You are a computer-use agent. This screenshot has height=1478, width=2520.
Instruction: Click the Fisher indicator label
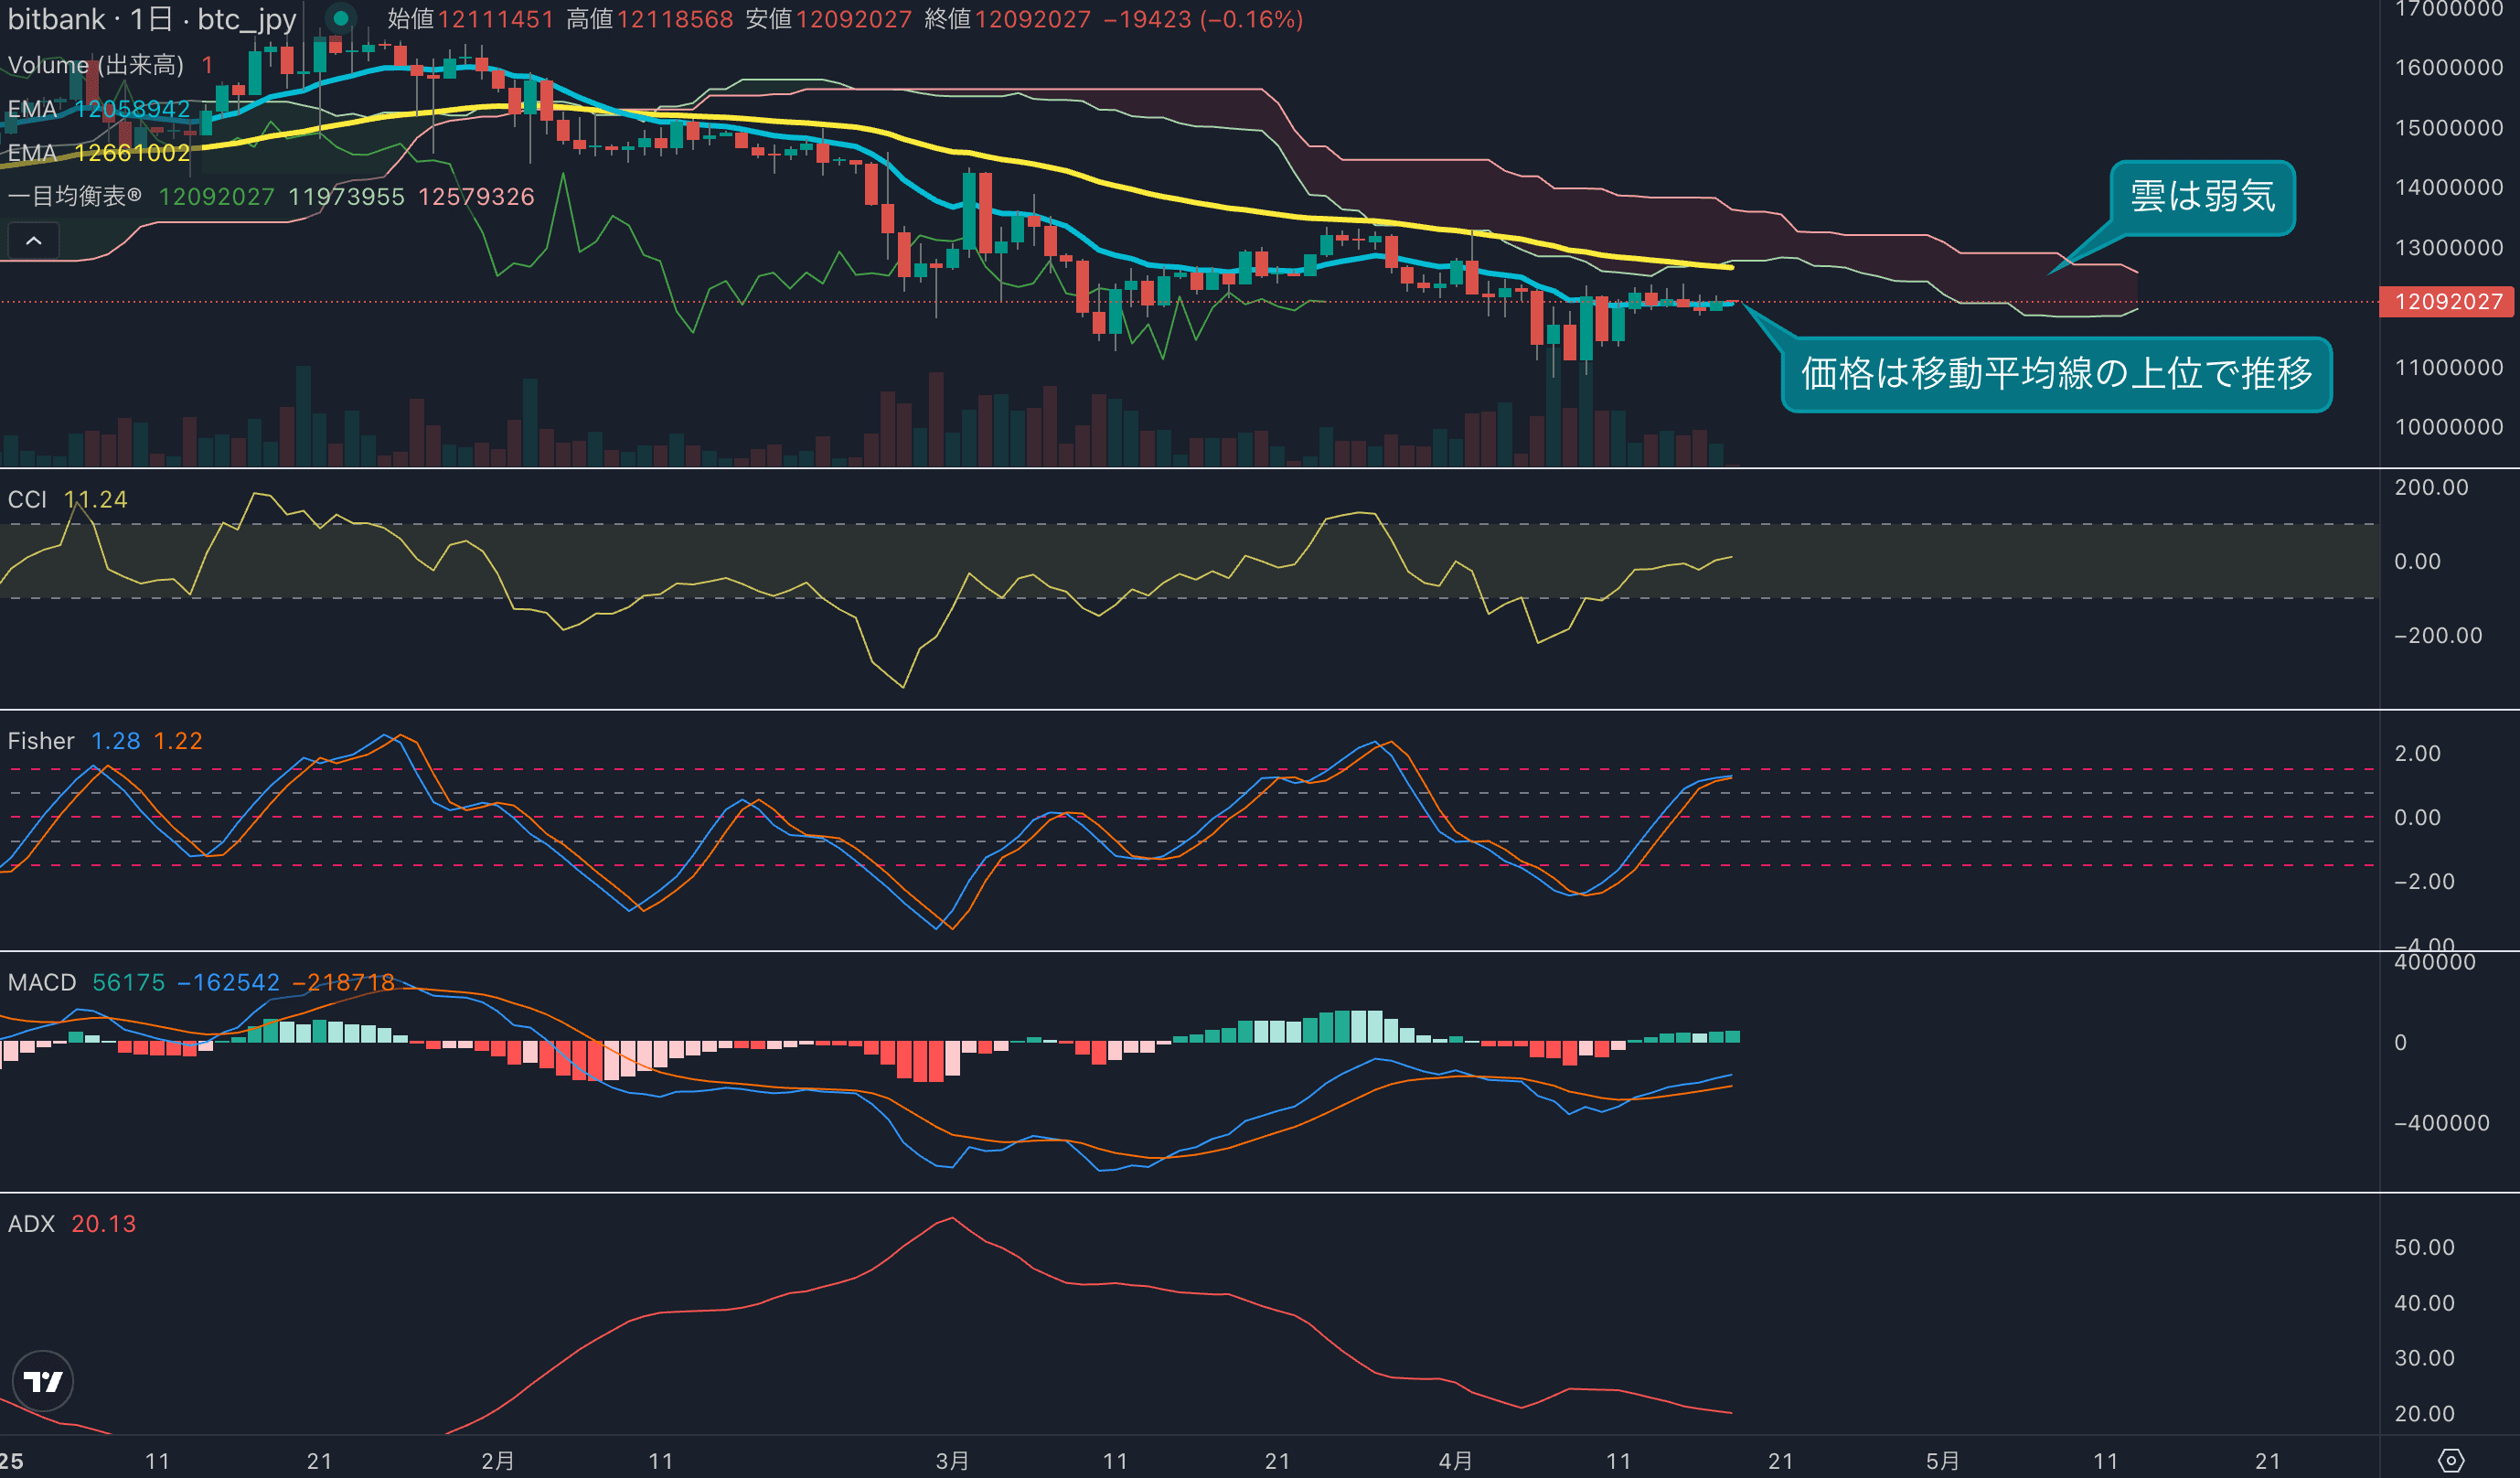41,741
